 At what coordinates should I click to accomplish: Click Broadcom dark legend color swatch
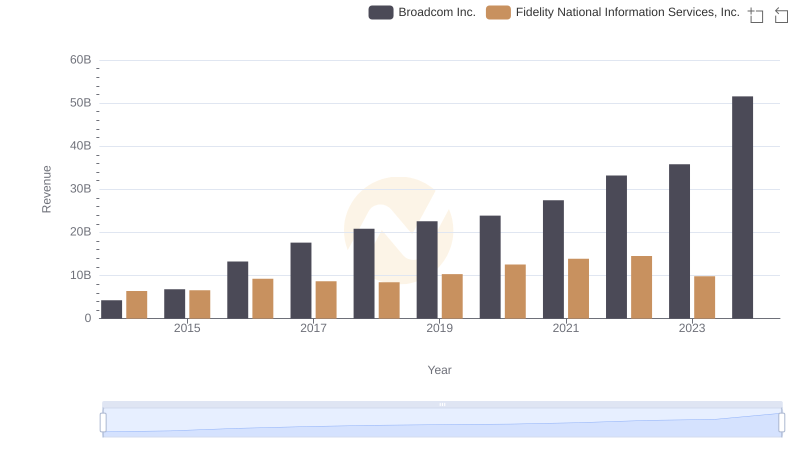coord(381,12)
